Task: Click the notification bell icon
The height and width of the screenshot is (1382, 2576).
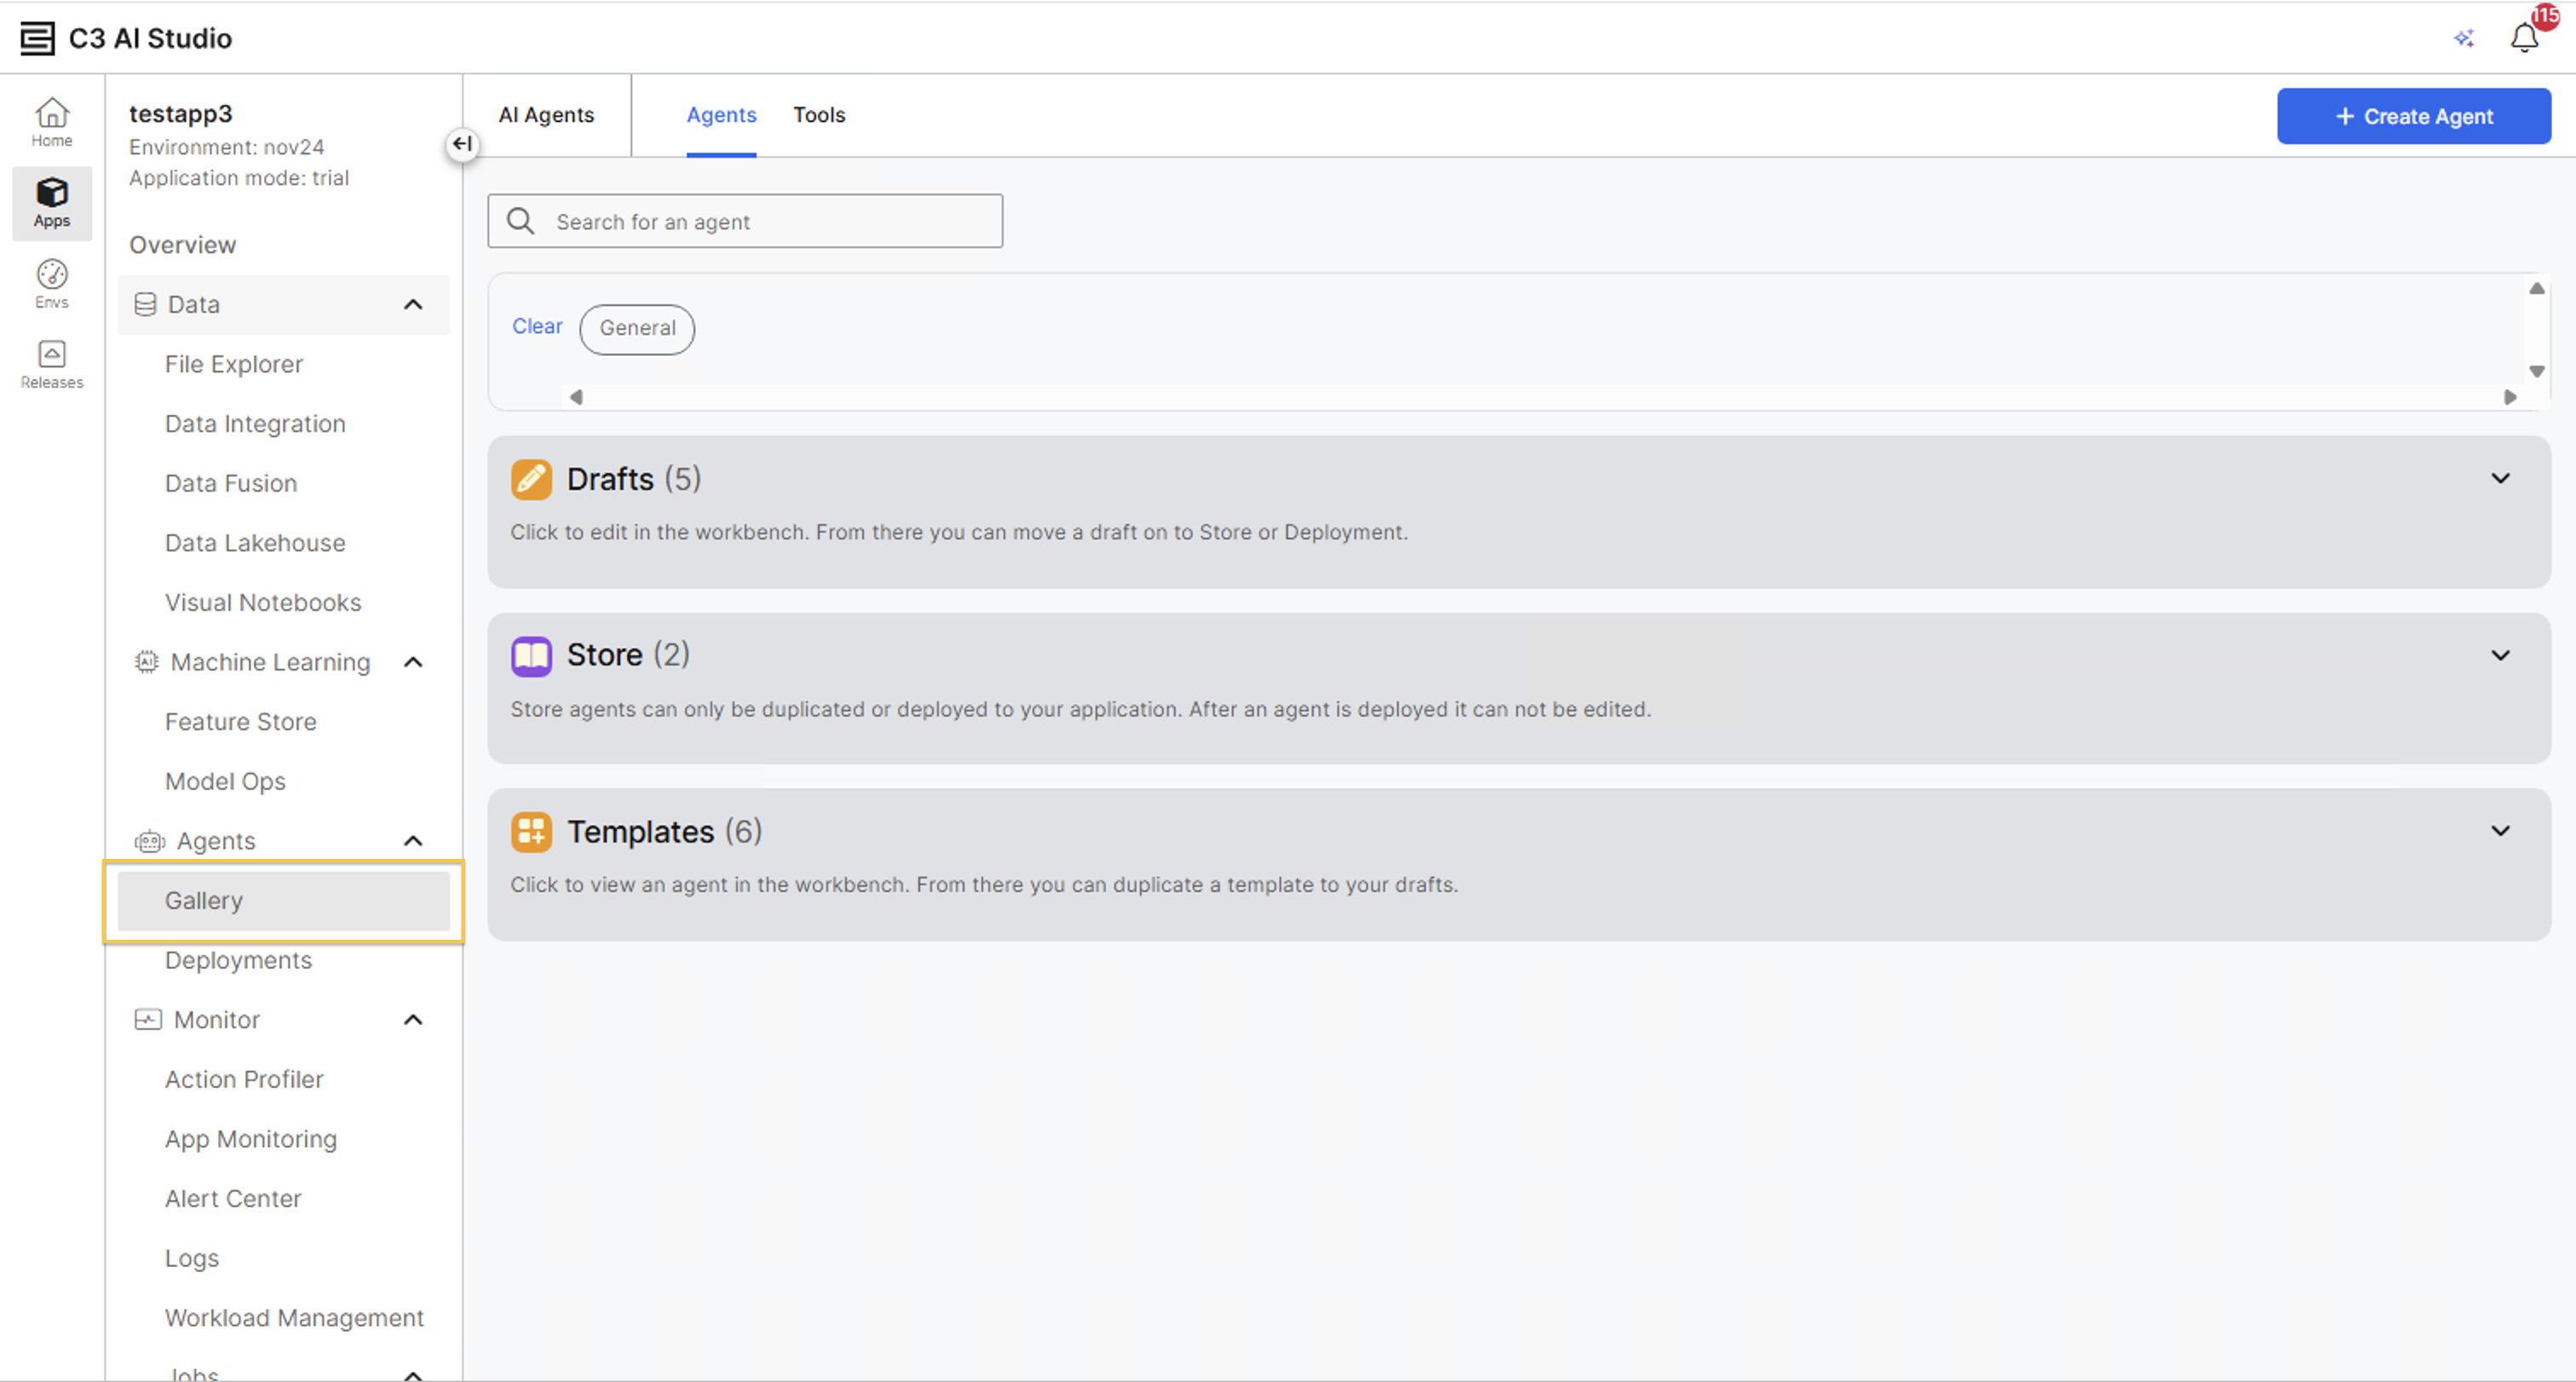Action: click(x=2524, y=38)
